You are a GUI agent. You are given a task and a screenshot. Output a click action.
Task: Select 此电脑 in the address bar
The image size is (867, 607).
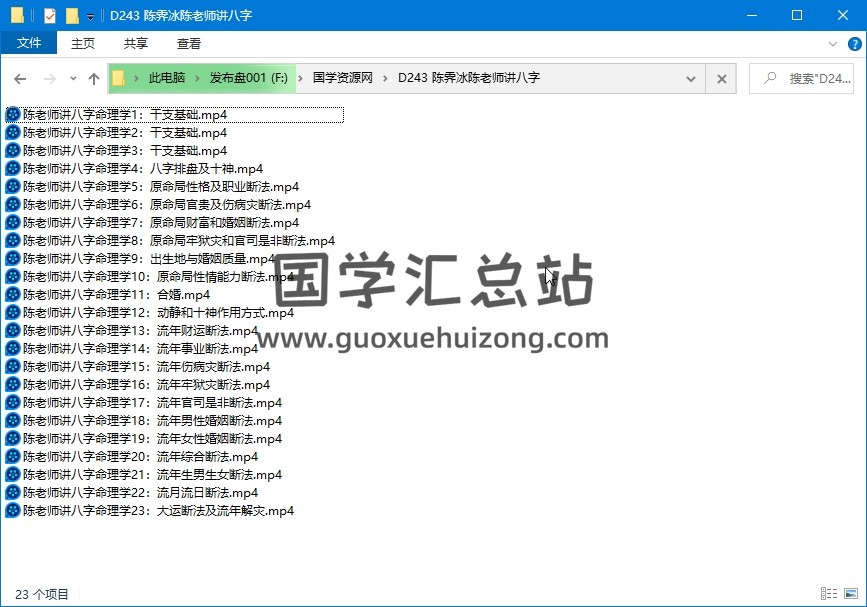point(166,78)
